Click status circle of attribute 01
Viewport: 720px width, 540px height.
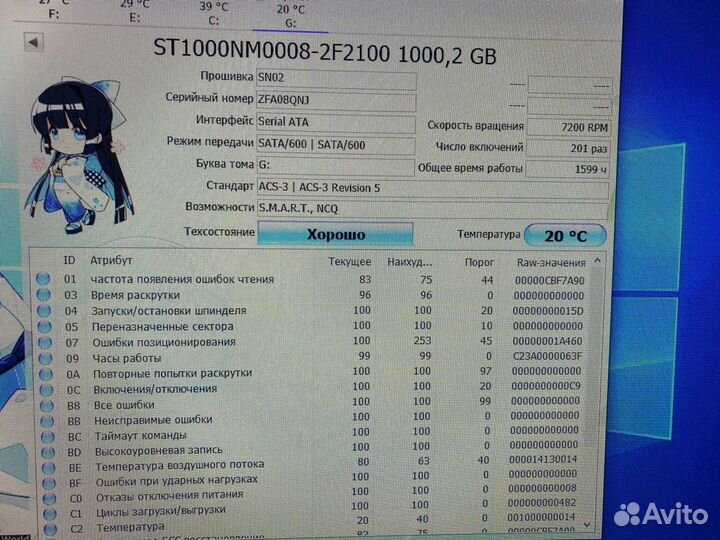click(43, 278)
